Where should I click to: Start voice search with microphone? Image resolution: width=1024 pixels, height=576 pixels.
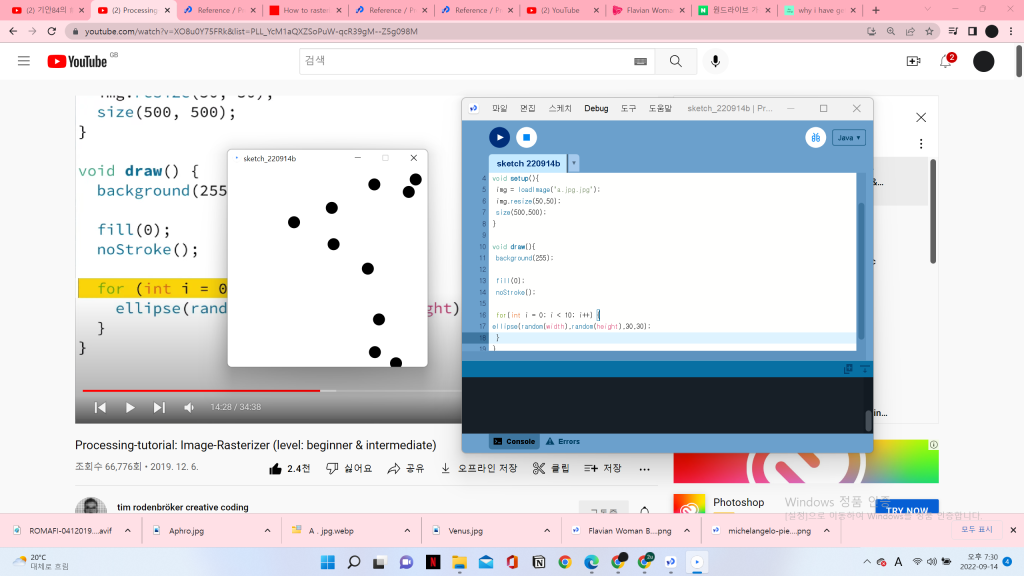pyautogui.click(x=716, y=61)
